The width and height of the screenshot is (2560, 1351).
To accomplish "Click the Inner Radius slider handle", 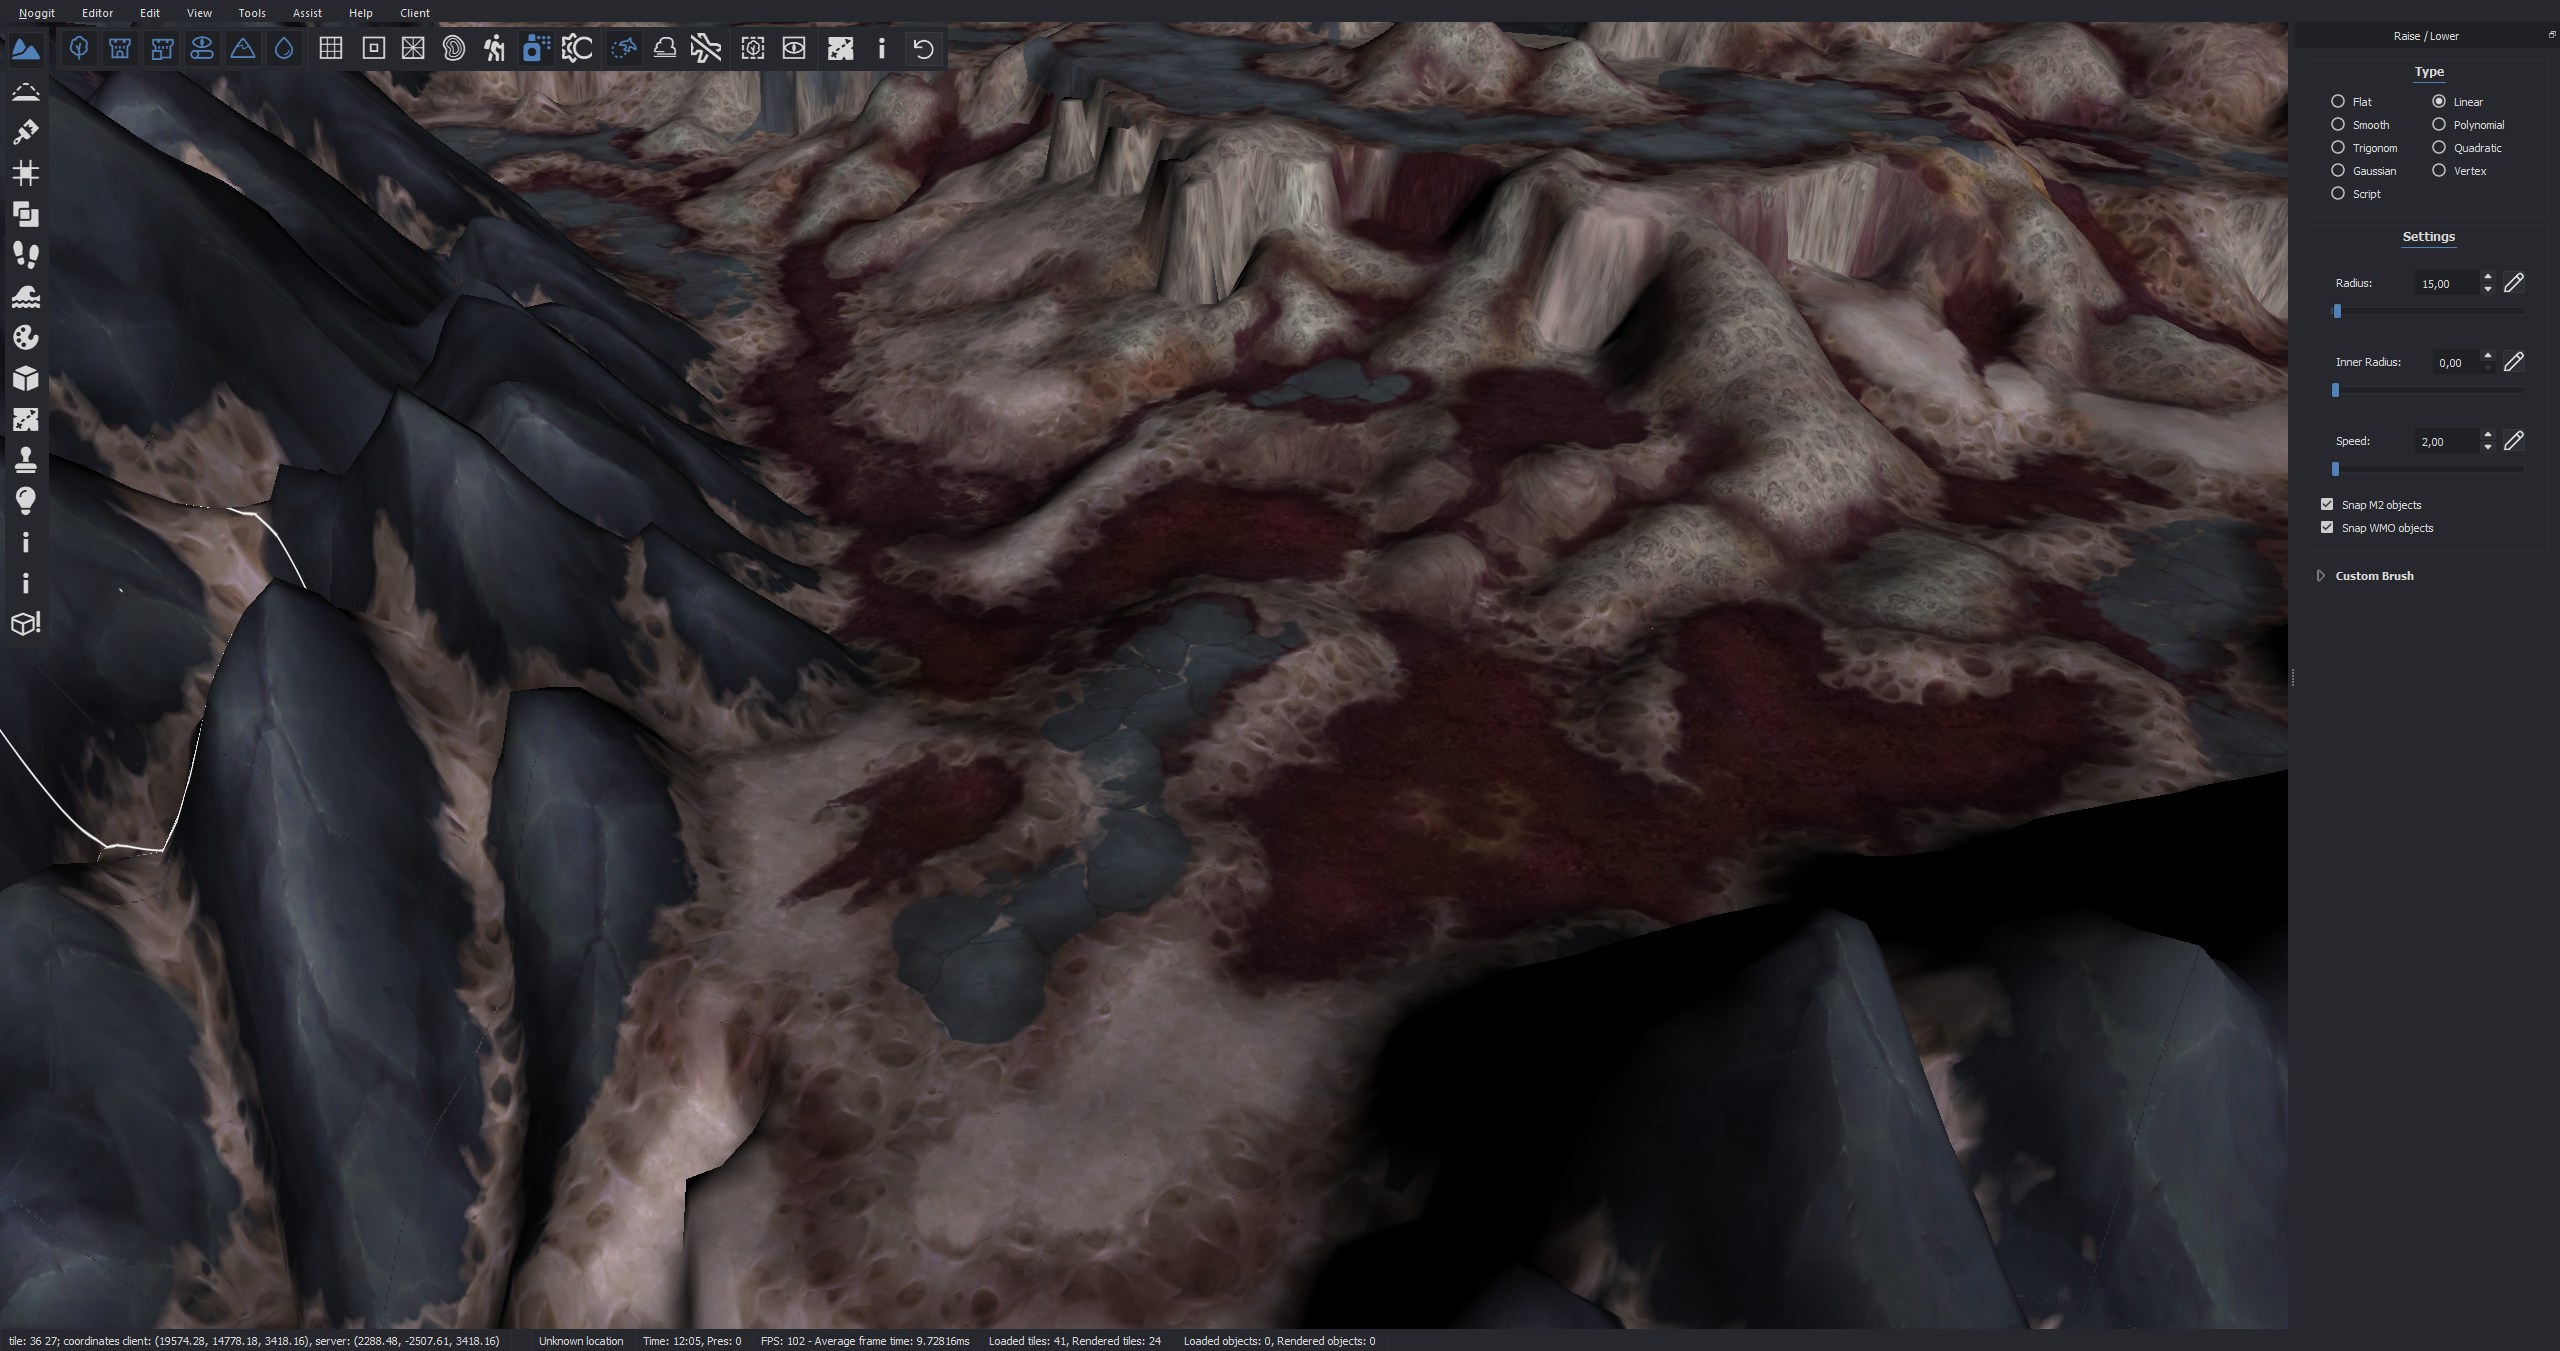I will [2336, 390].
